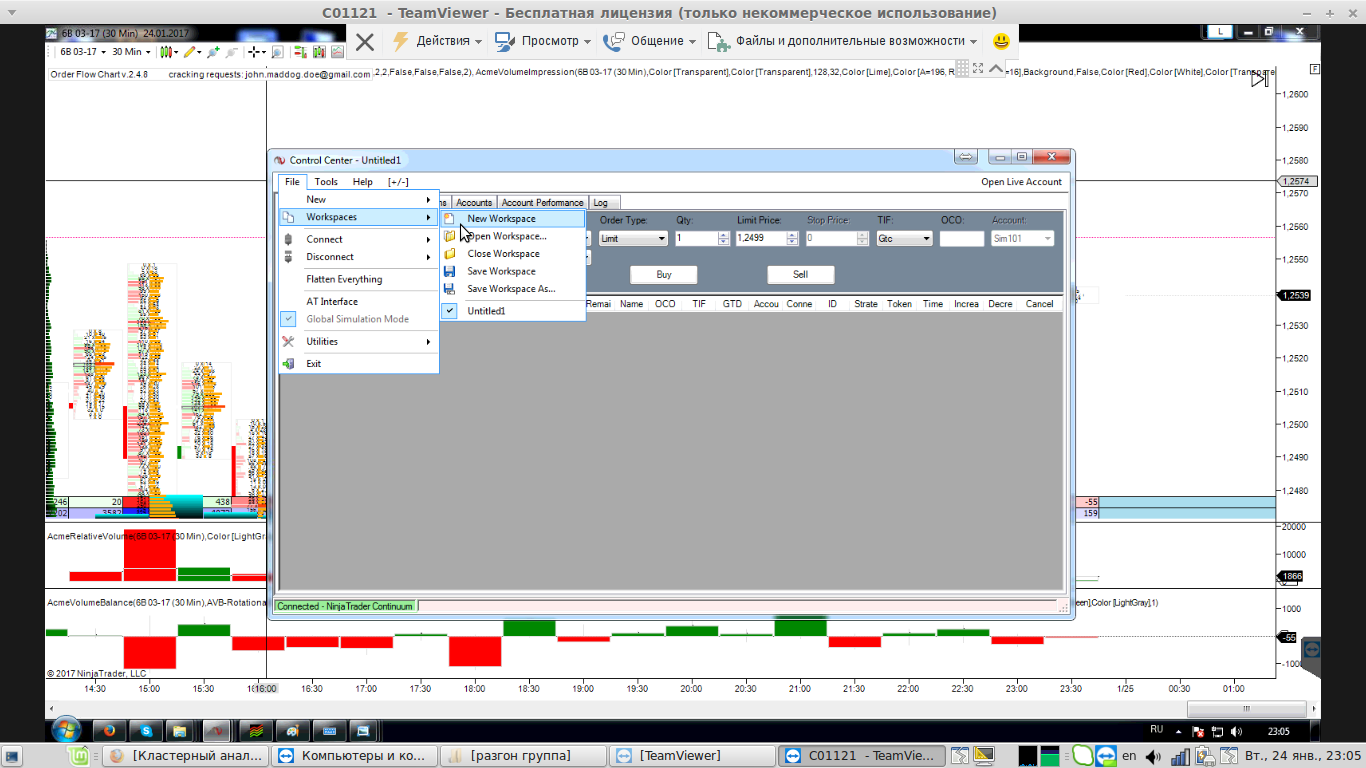Click the indicators icon in chart toolbar

pyautogui.click(x=338, y=52)
